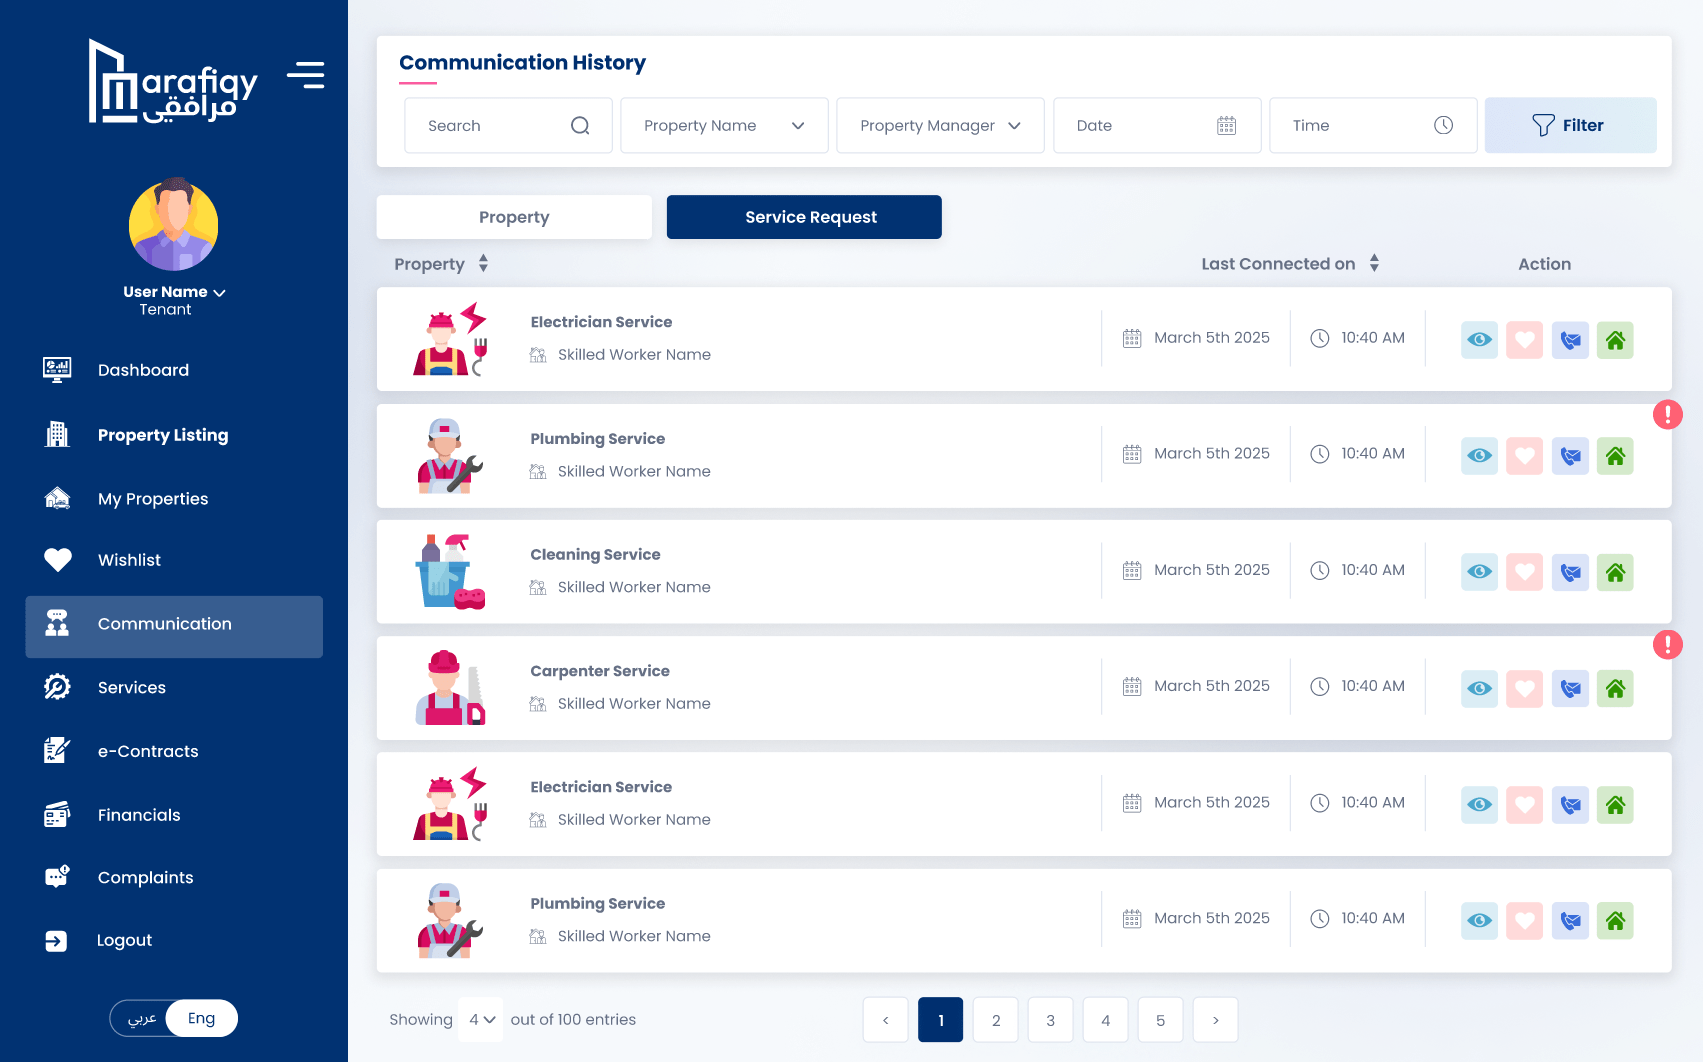Switch language to Arabic
1703x1062 pixels.
point(142,1018)
